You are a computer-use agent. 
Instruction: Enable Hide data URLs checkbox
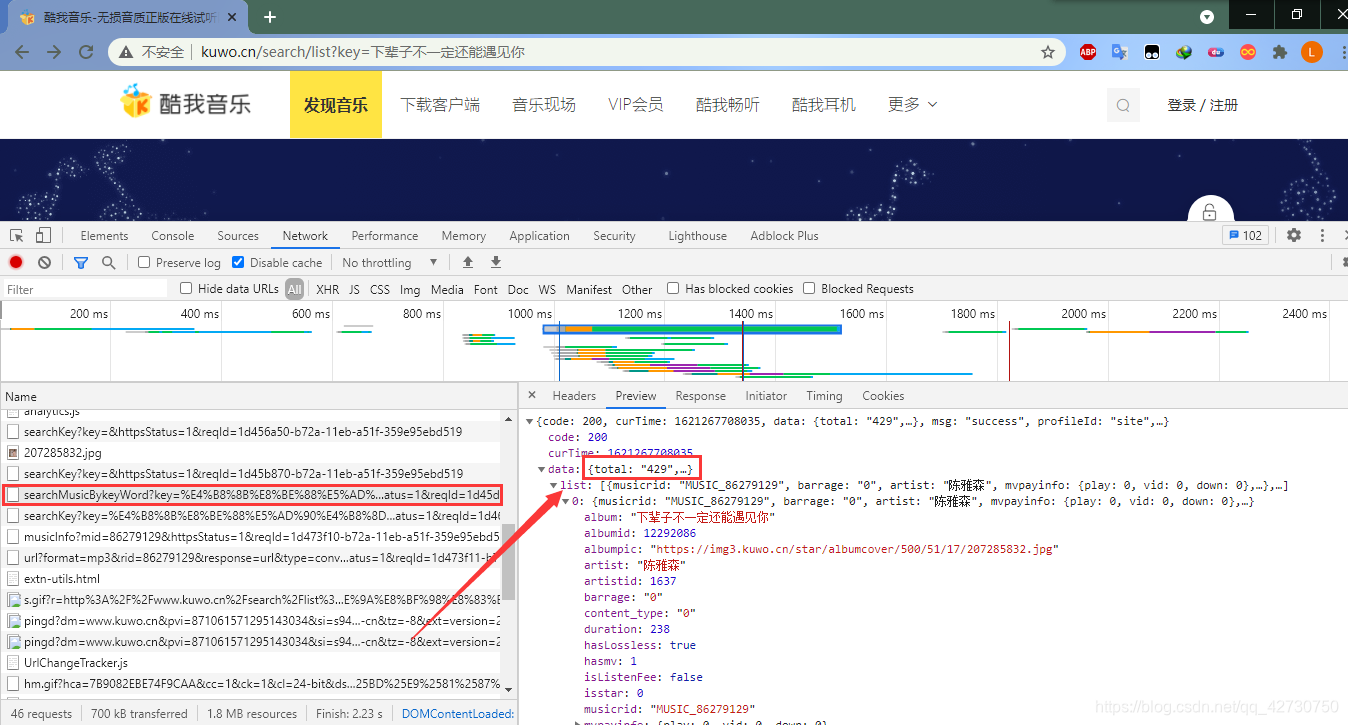[186, 289]
